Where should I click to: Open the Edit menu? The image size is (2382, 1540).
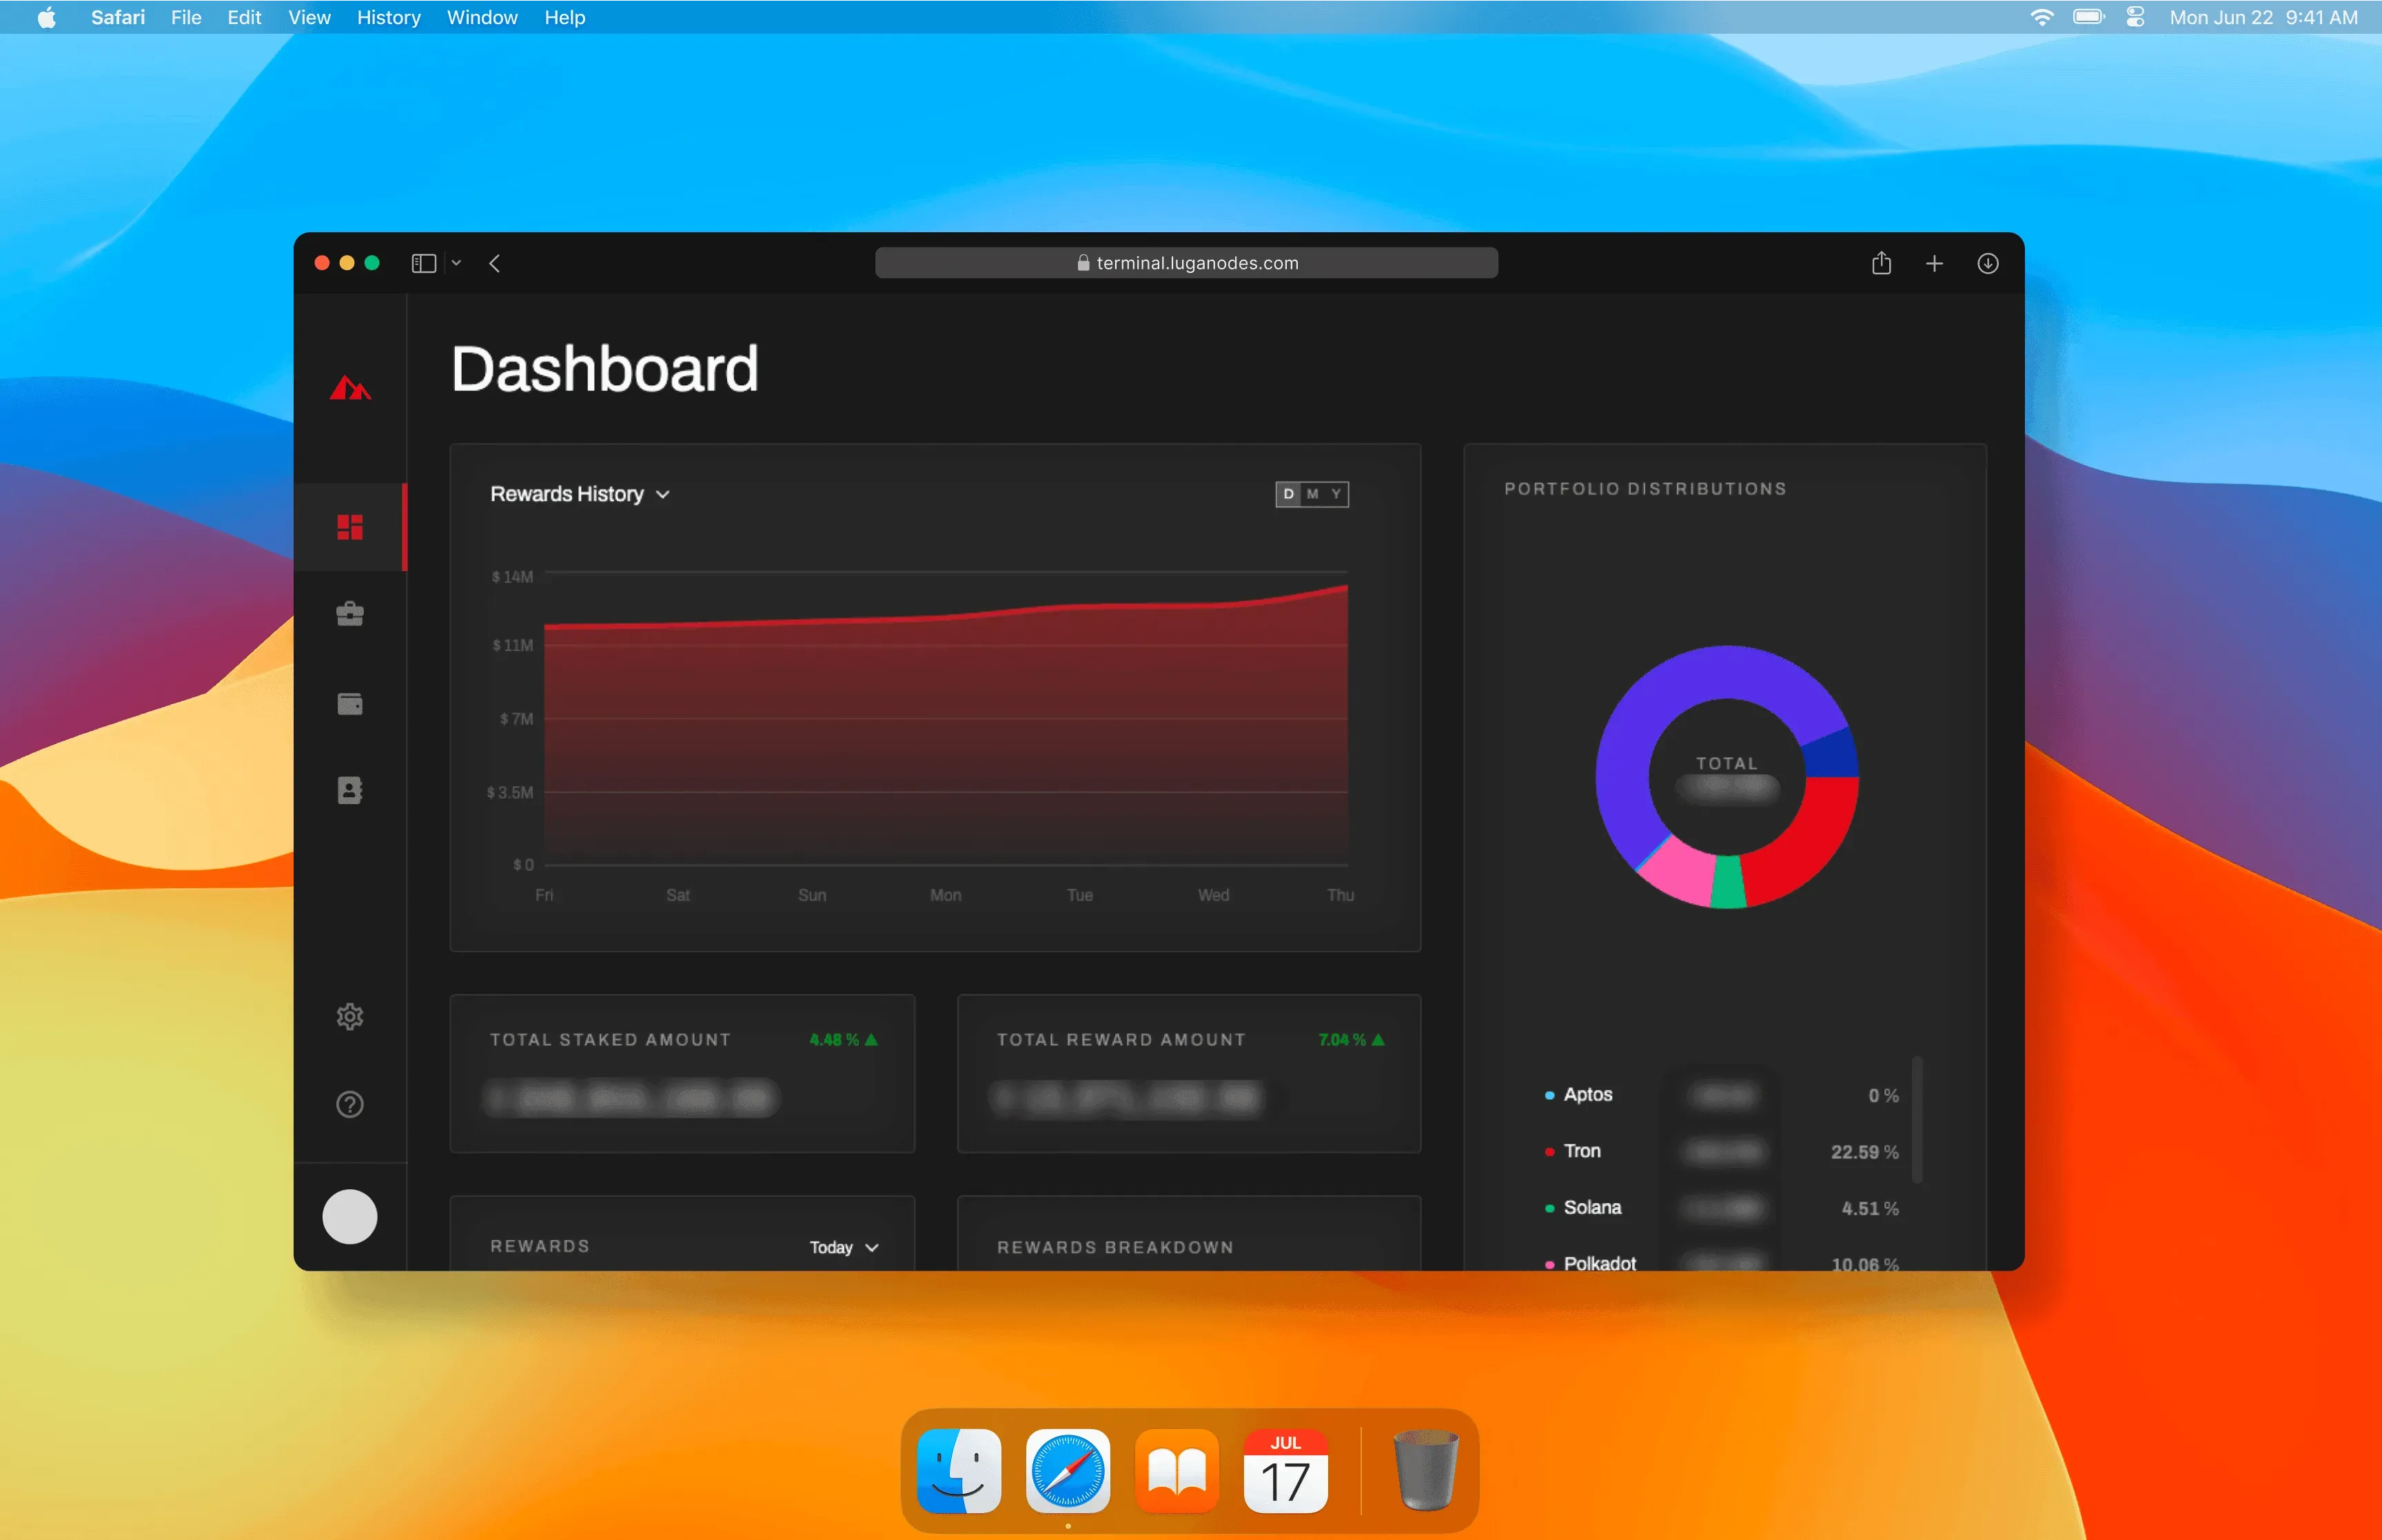pos(244,17)
